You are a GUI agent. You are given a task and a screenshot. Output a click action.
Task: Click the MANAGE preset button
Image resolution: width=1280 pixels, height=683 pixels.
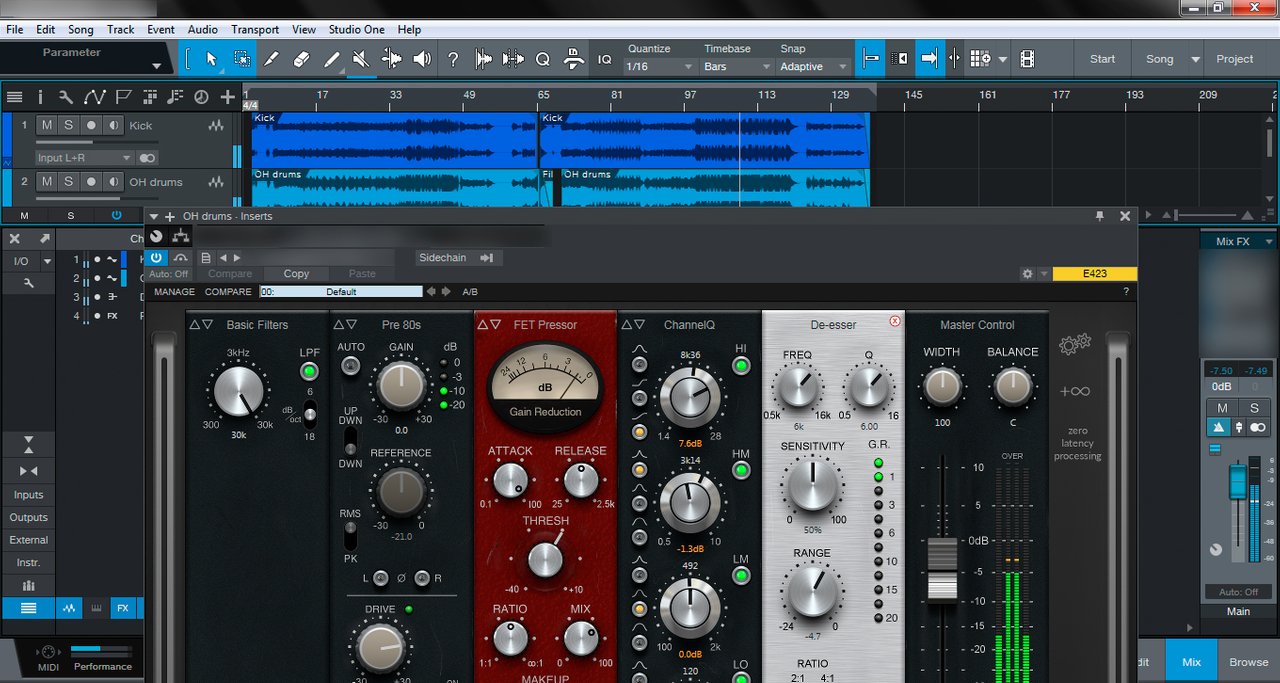click(x=175, y=292)
